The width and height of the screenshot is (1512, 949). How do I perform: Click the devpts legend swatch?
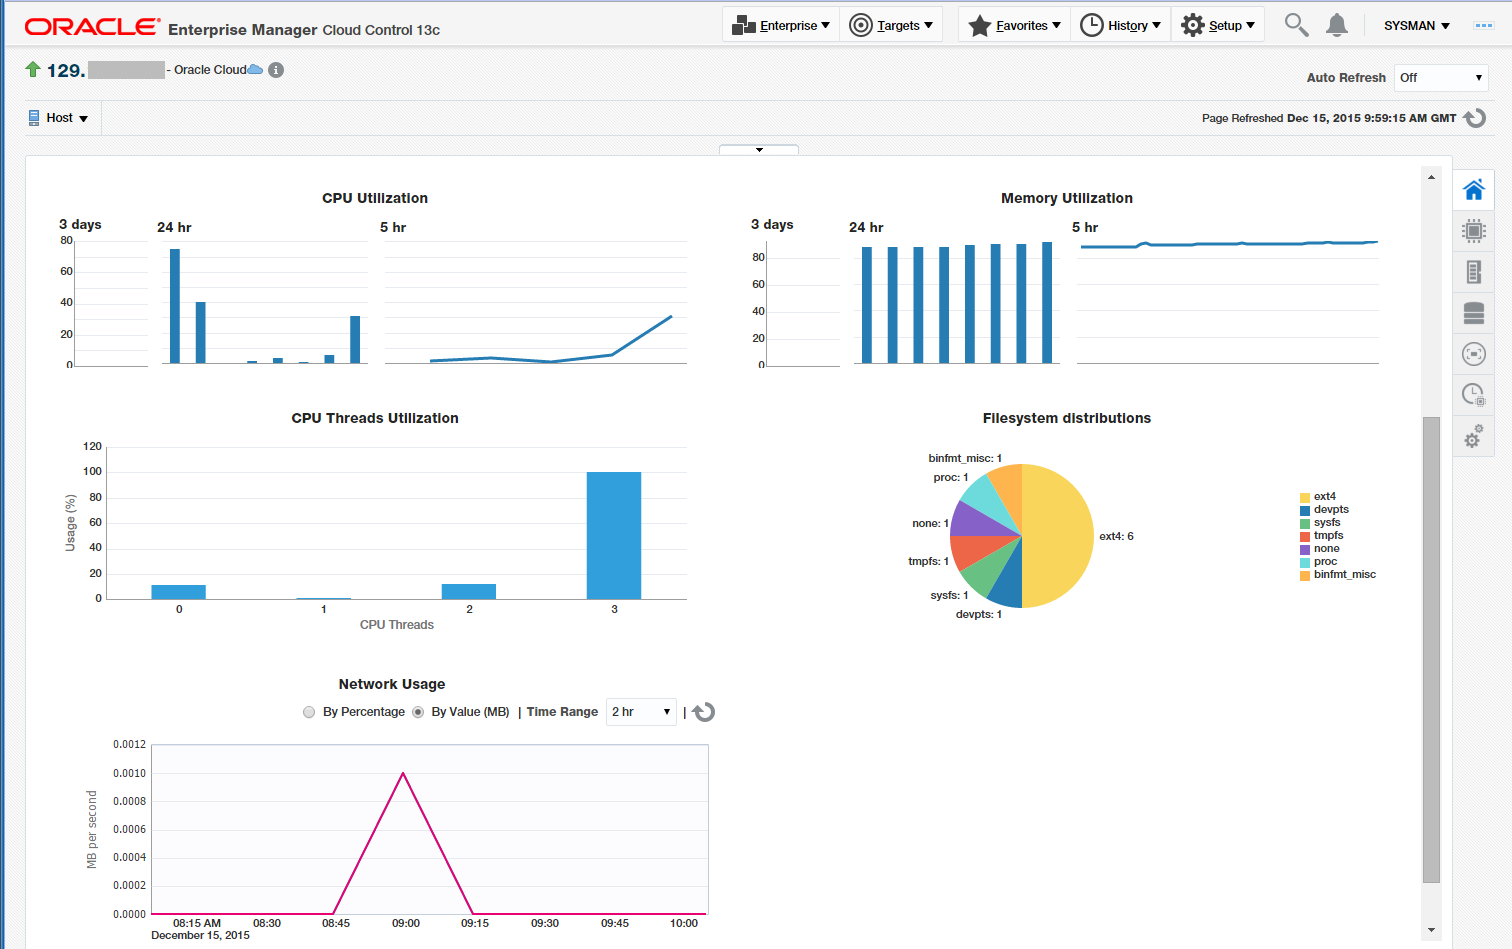1305,510
